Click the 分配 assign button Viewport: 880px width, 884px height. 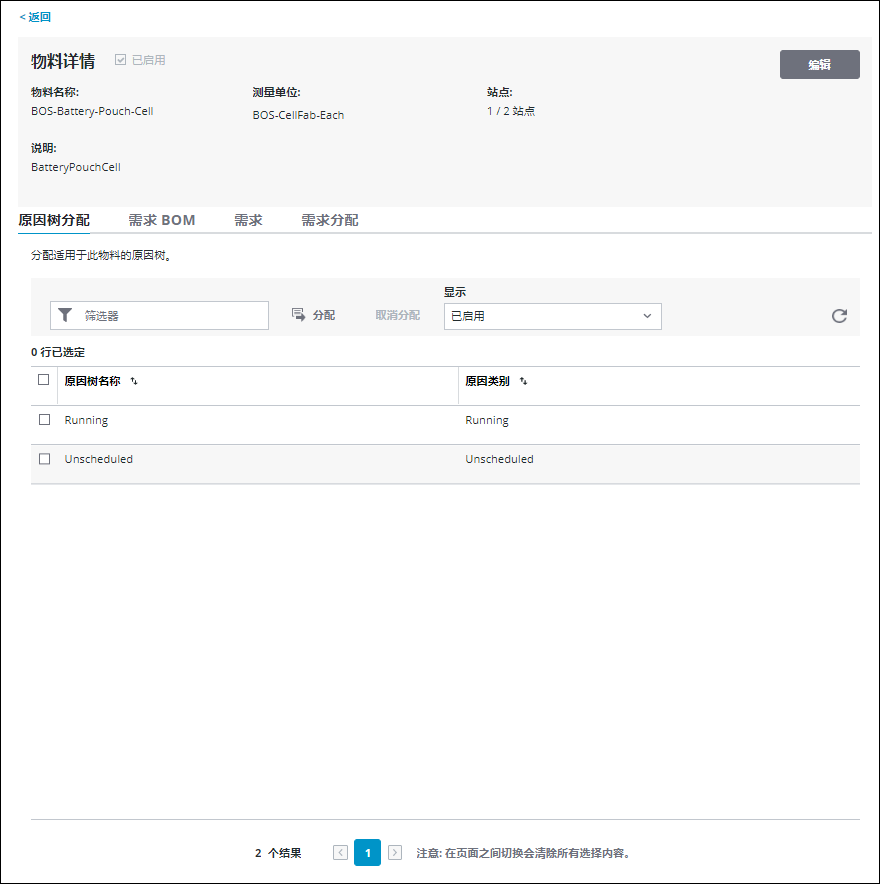313,315
